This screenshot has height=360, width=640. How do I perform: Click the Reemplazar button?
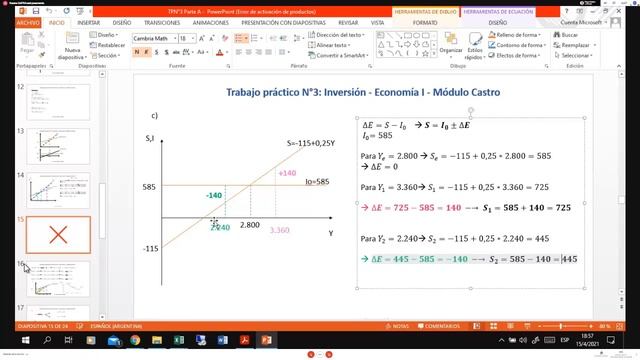pos(575,45)
